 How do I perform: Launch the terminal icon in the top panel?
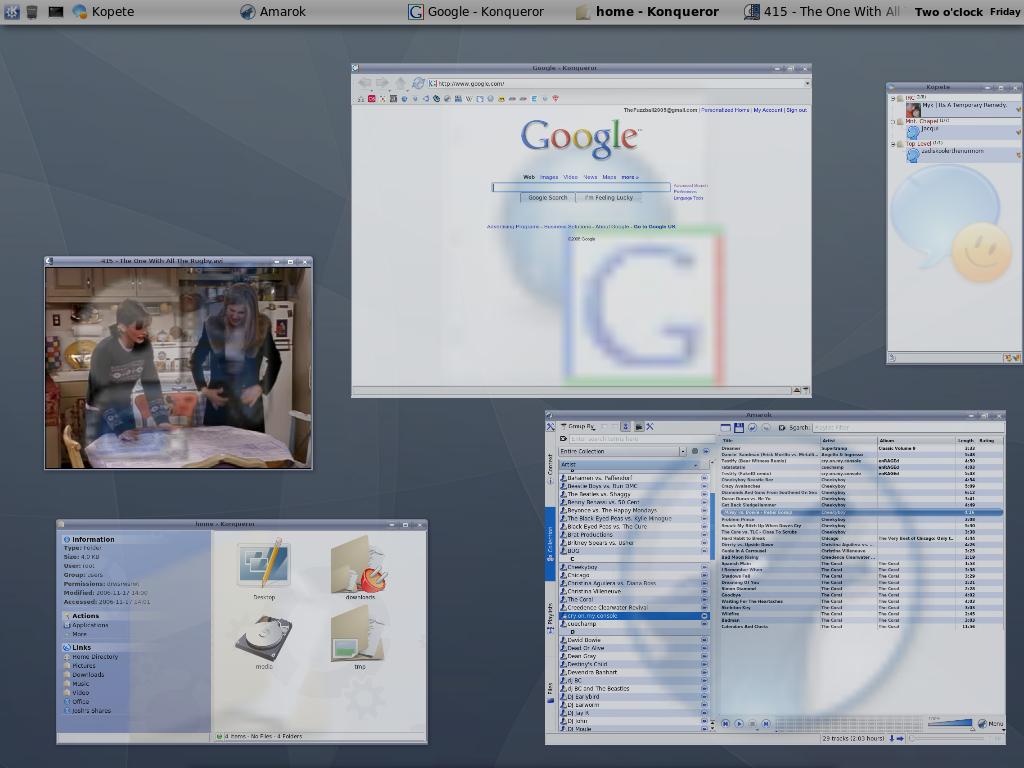(56, 12)
